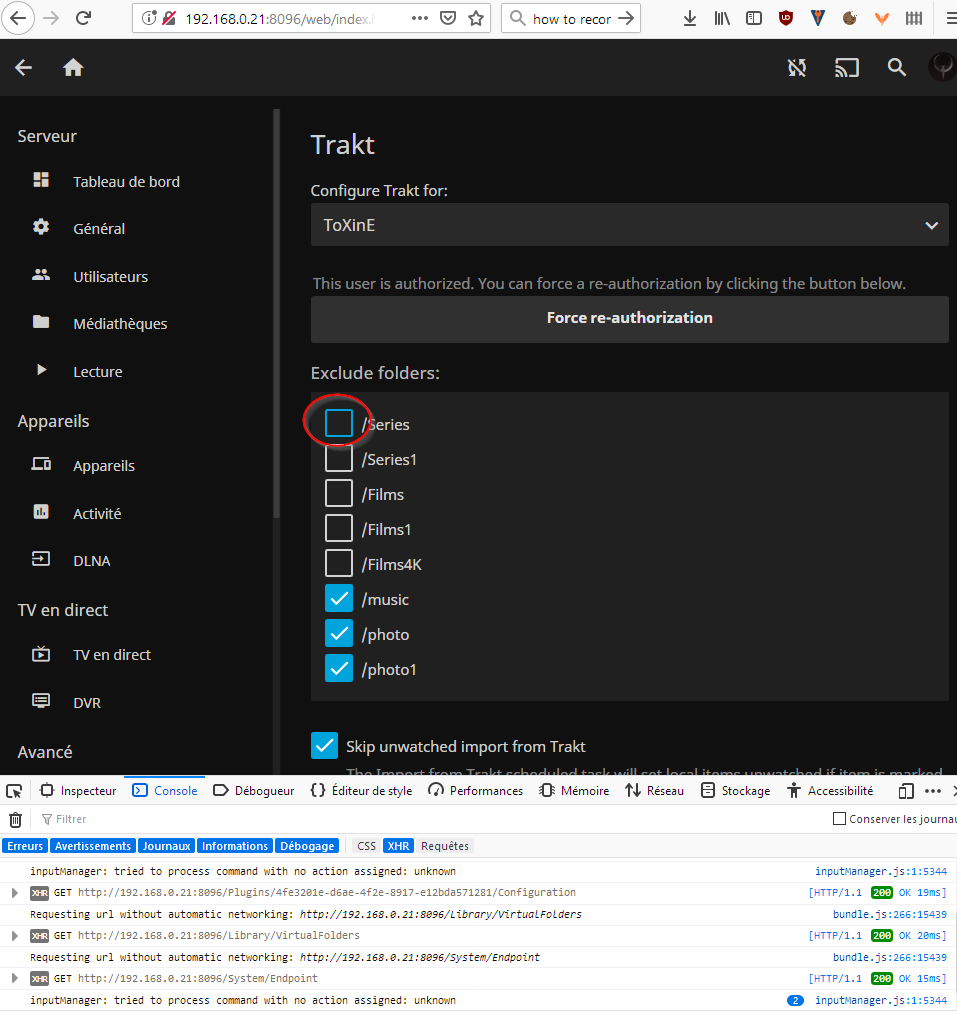Open the Tableau de bord dashboard icon
The width and height of the screenshot is (957, 1014).
[40, 181]
